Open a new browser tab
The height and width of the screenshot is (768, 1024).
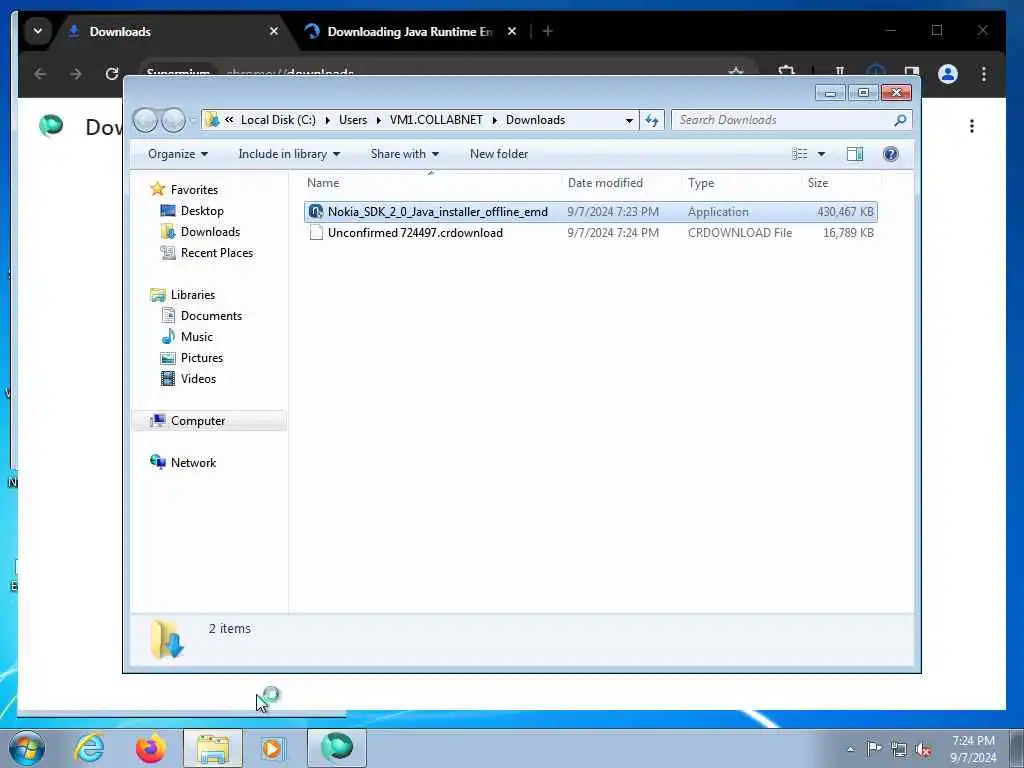point(547,31)
